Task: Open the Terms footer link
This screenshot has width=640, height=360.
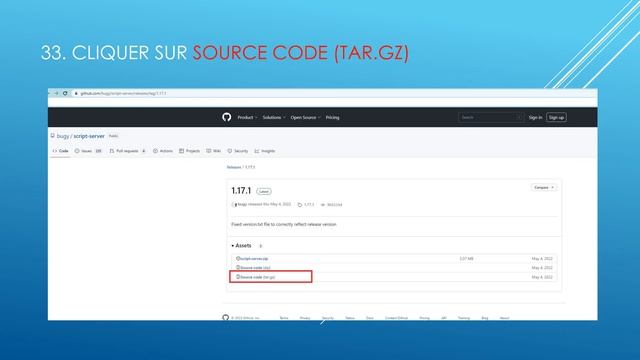Action: pos(284,318)
